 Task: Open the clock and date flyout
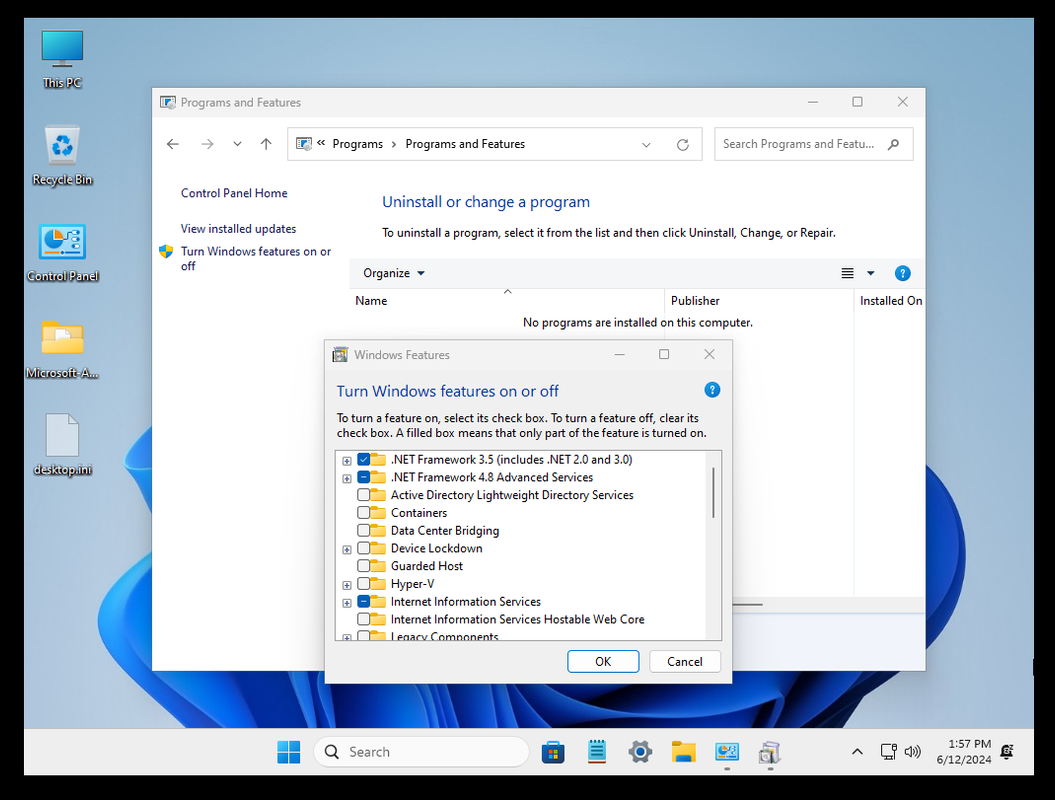tap(963, 752)
